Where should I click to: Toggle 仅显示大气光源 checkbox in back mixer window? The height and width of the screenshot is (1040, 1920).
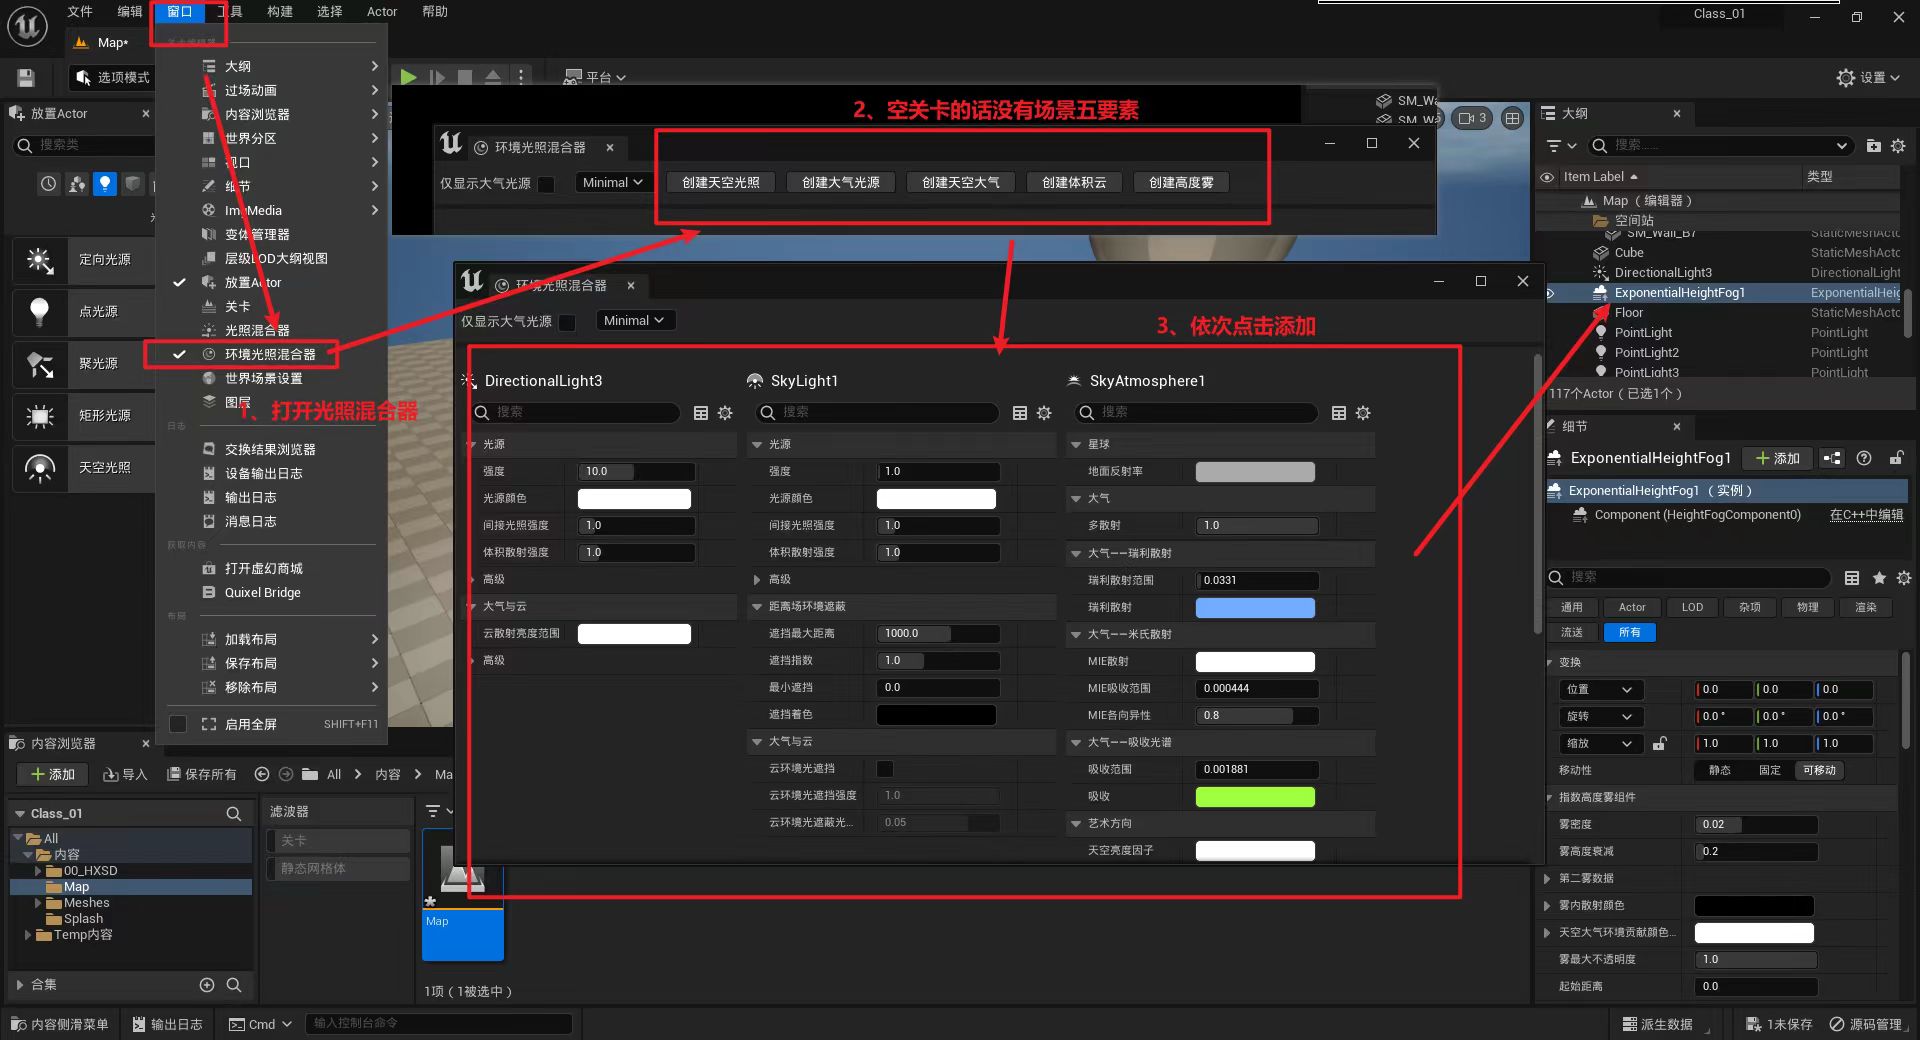546,184
